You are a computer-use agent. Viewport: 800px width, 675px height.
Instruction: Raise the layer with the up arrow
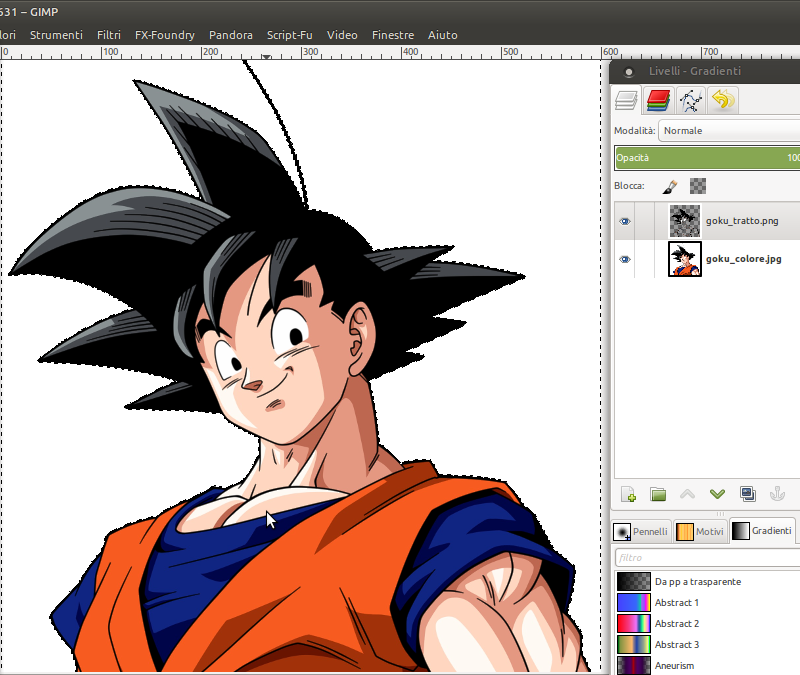(687, 494)
